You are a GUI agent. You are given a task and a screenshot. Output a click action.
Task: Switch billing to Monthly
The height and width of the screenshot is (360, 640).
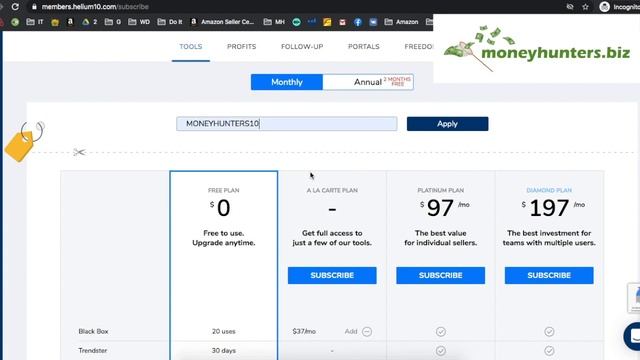click(287, 82)
